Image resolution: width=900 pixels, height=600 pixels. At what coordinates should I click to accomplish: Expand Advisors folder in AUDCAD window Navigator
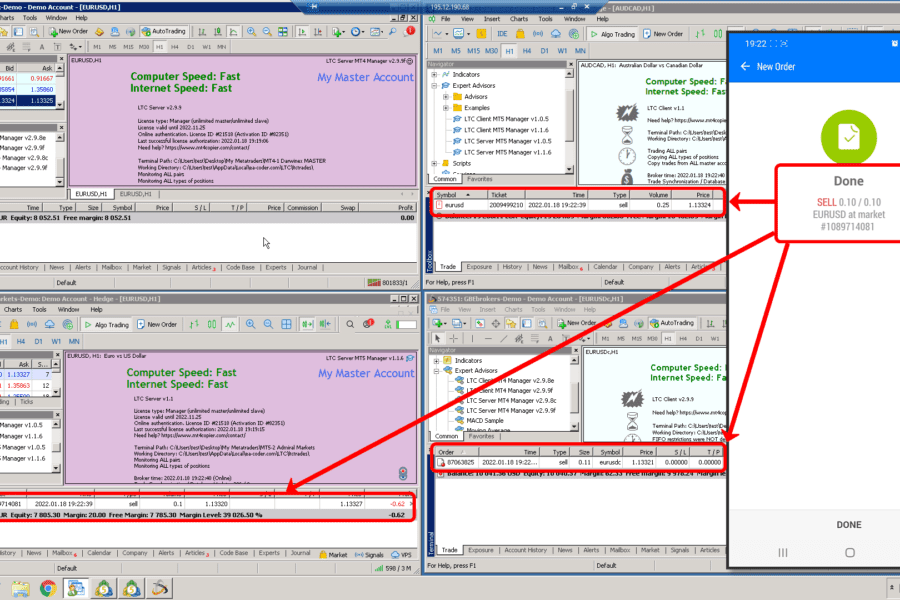click(446, 96)
